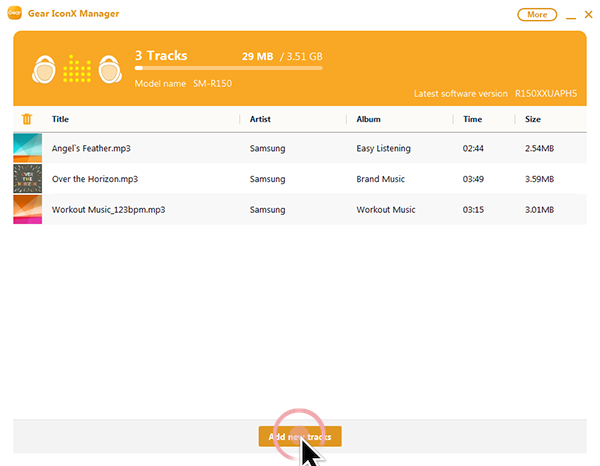This screenshot has width=600, height=466.
Task: Click the 3.01MB size value
Action: pyautogui.click(x=539, y=210)
